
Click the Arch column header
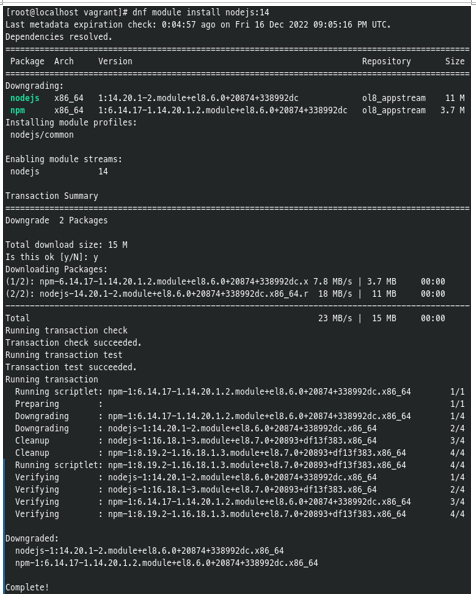pos(64,61)
